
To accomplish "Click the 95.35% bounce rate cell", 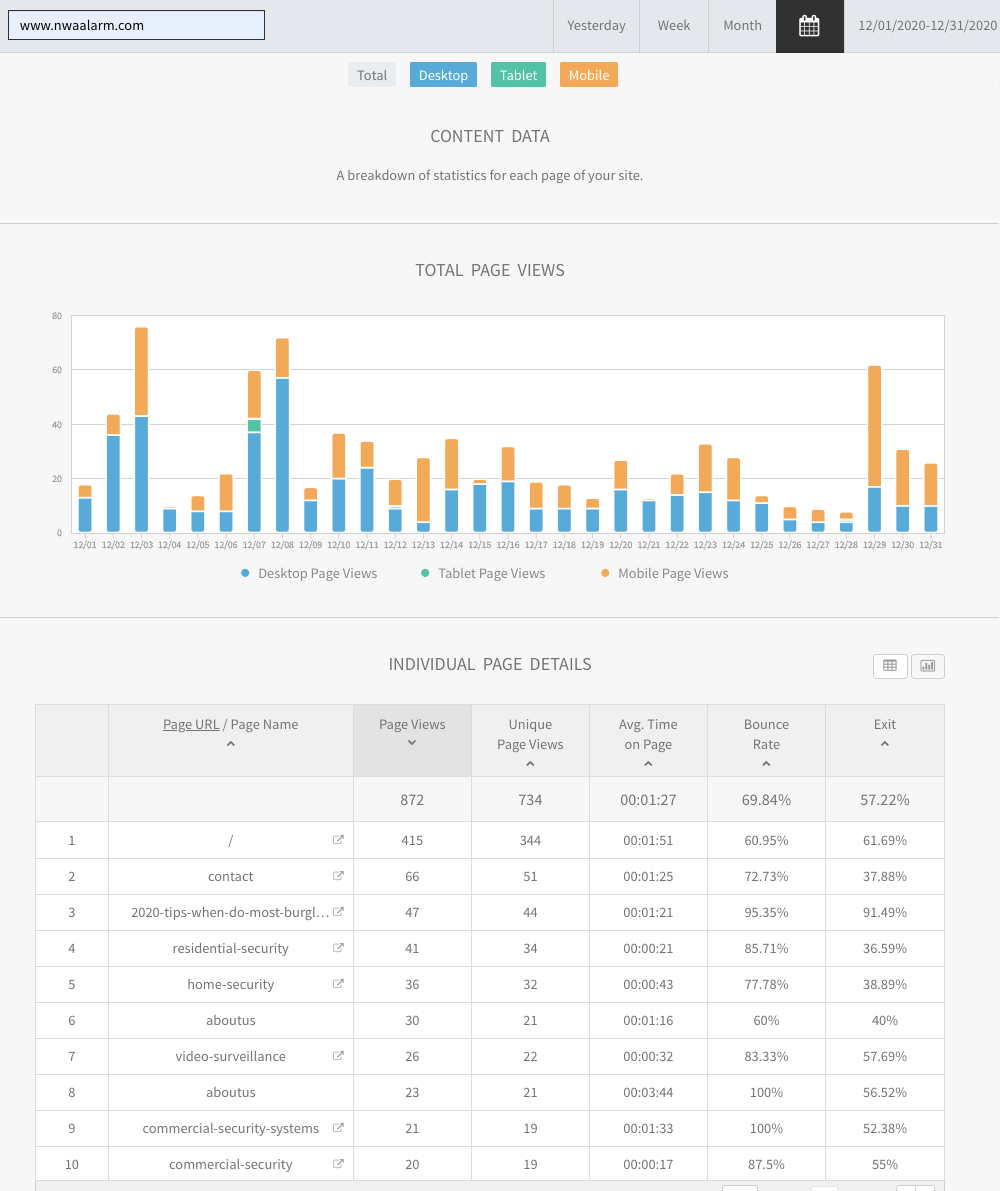I will tap(766, 912).
